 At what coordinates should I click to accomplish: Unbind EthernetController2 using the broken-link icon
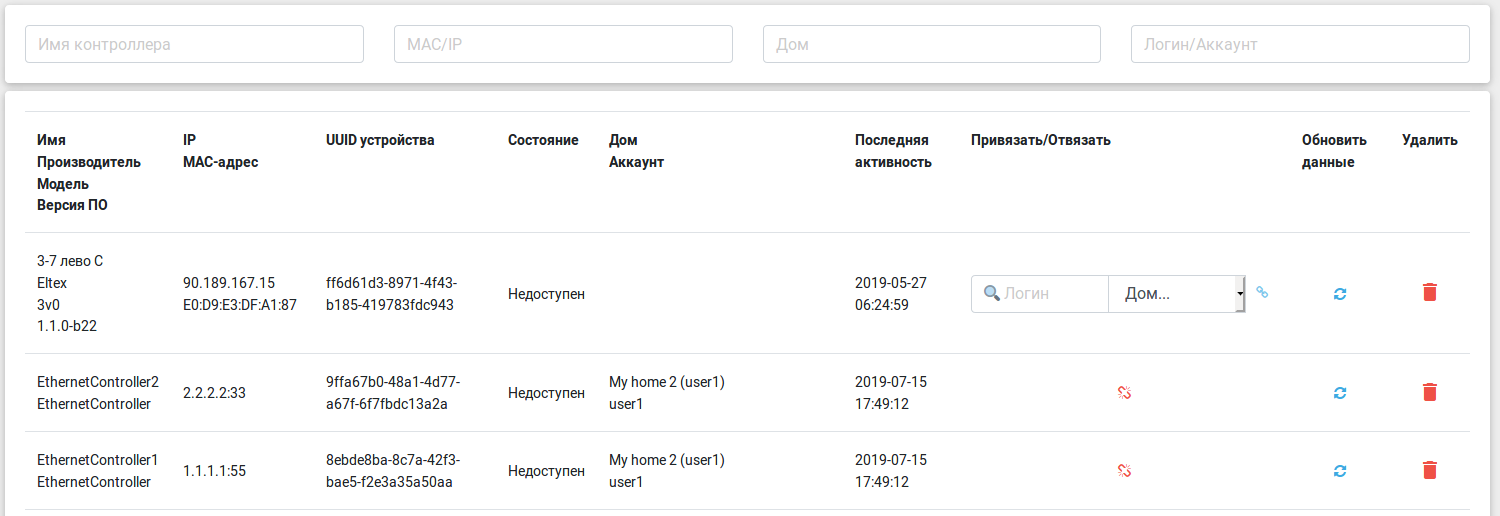click(x=1124, y=393)
